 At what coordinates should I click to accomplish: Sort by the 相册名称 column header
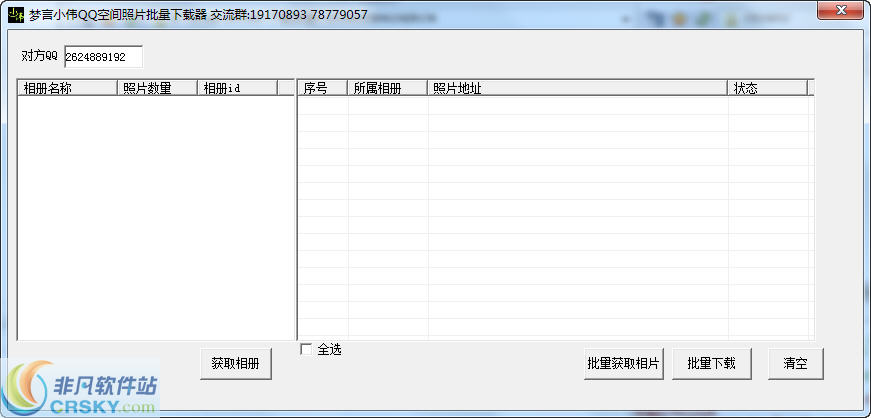point(67,88)
